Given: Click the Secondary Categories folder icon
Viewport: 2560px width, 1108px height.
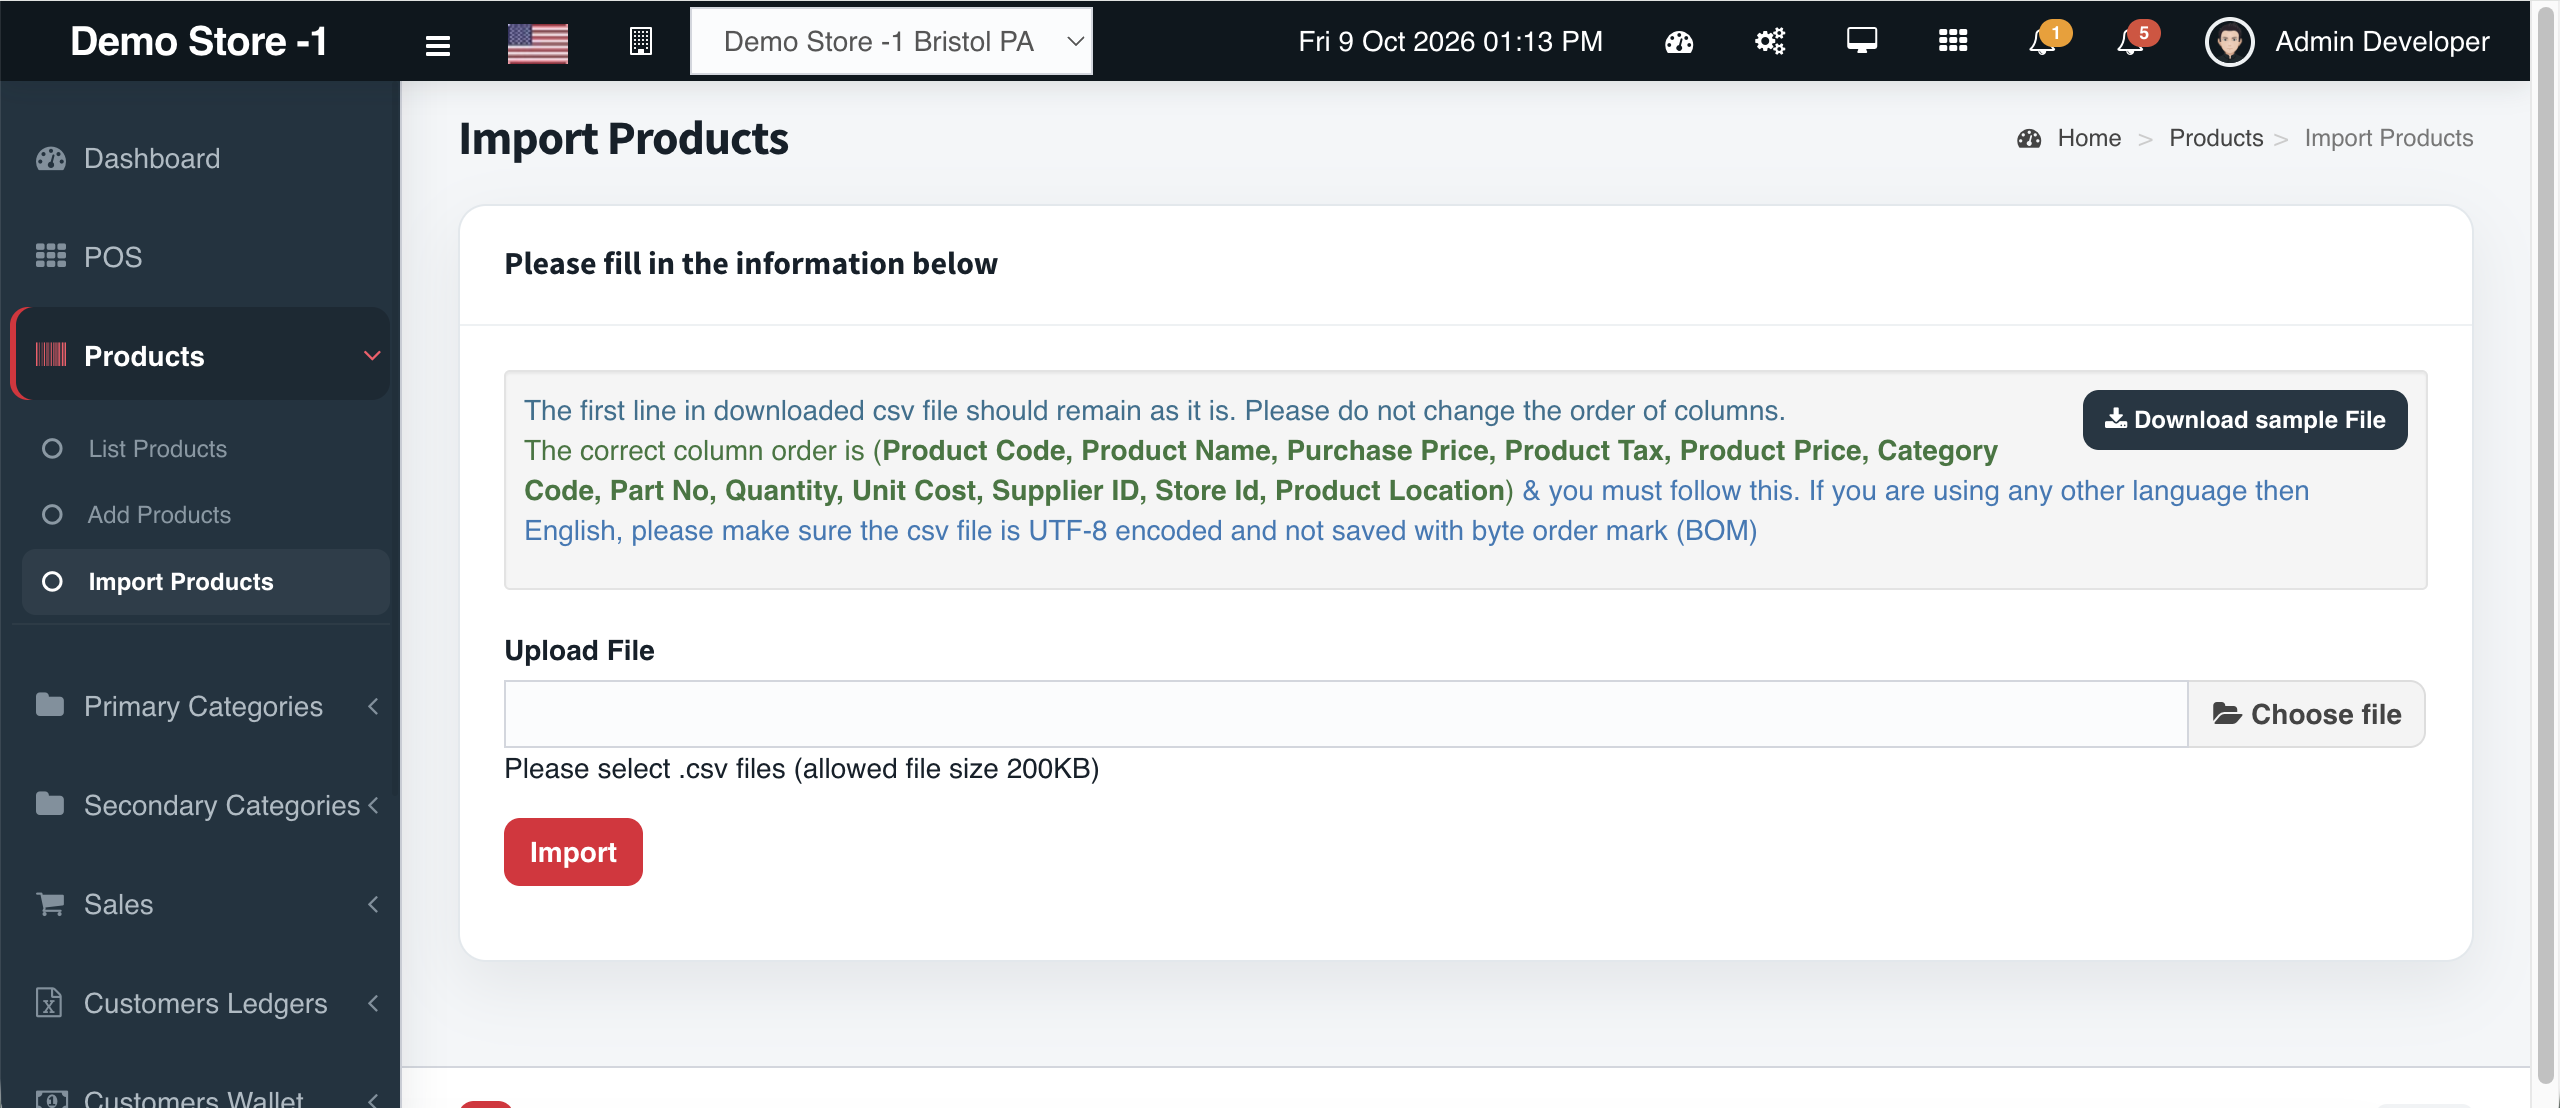Looking at the screenshot, I should click(x=50, y=804).
